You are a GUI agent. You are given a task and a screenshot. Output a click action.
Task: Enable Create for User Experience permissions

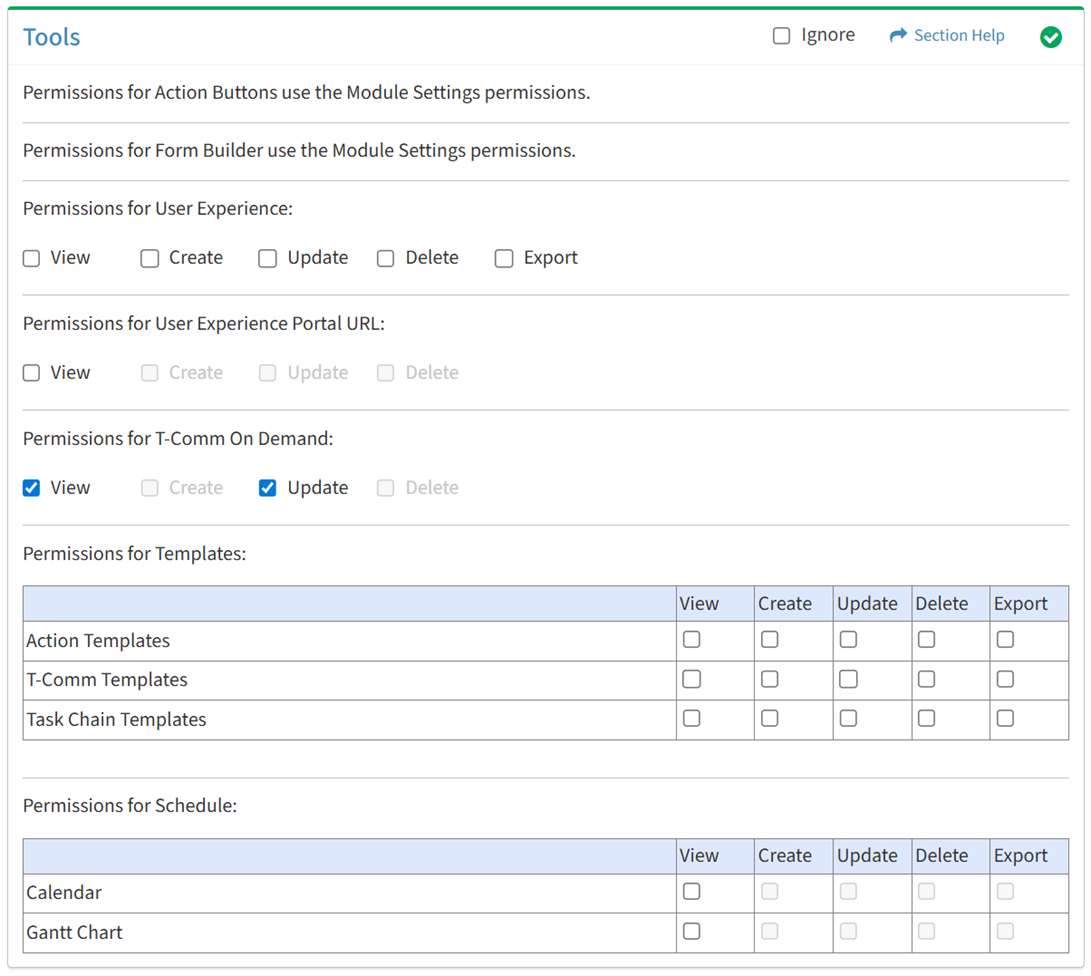(150, 258)
